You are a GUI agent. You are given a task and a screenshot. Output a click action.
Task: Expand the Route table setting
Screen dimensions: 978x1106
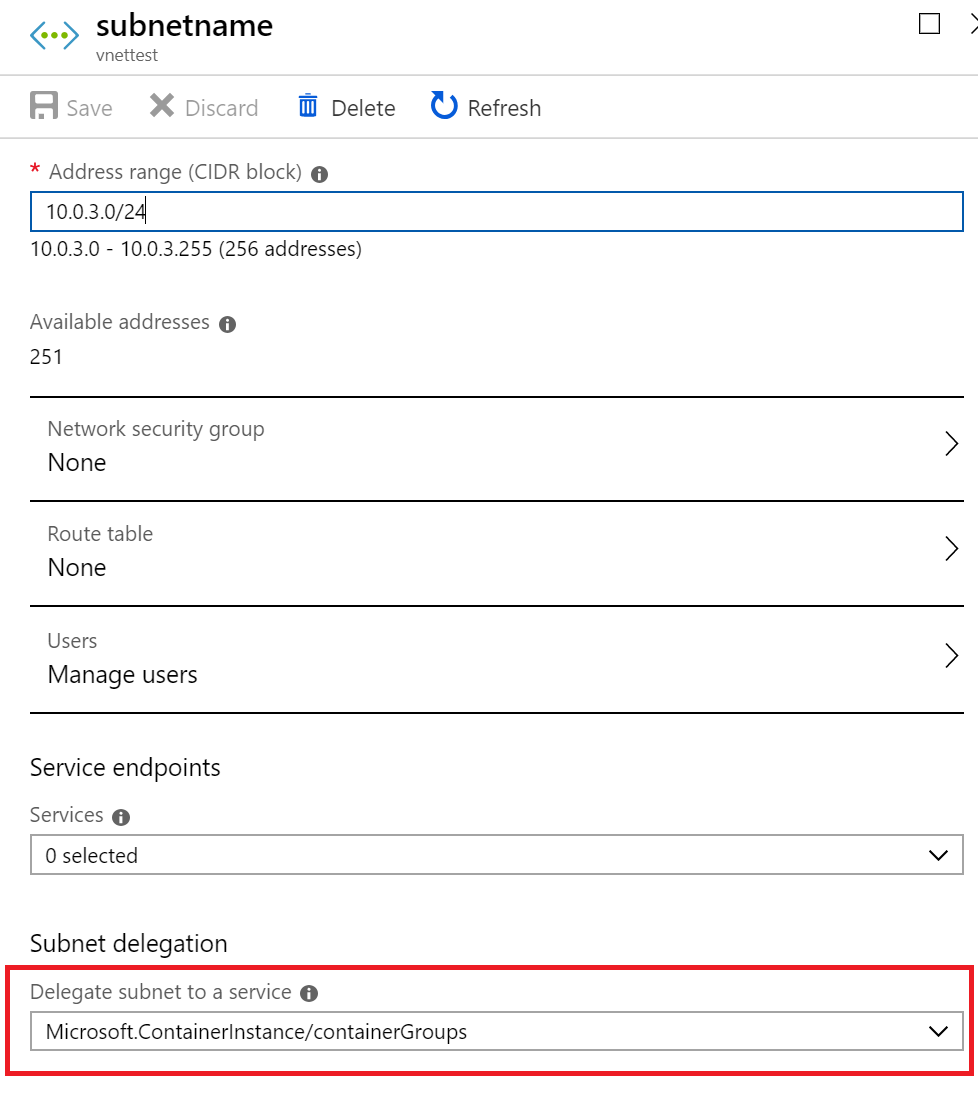click(x=496, y=553)
